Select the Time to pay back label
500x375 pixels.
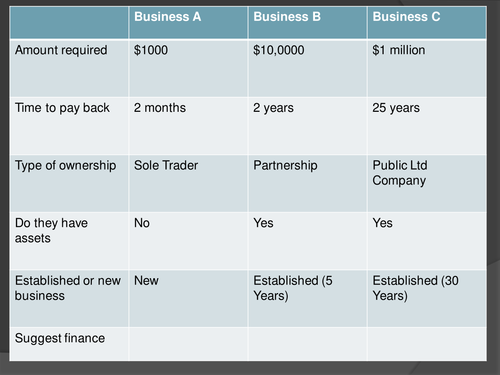(69, 126)
